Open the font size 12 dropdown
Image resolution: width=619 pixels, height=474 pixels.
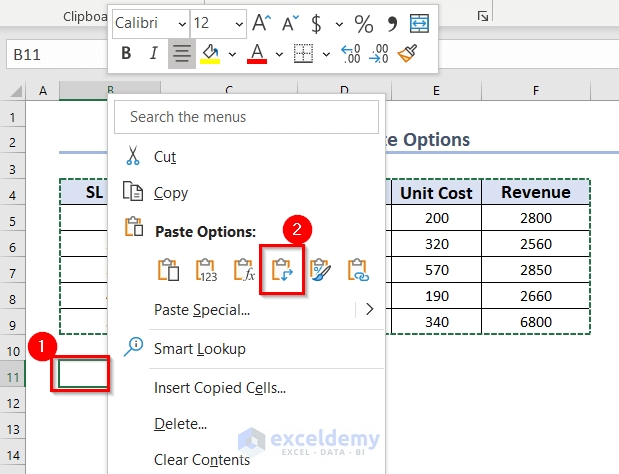239,24
